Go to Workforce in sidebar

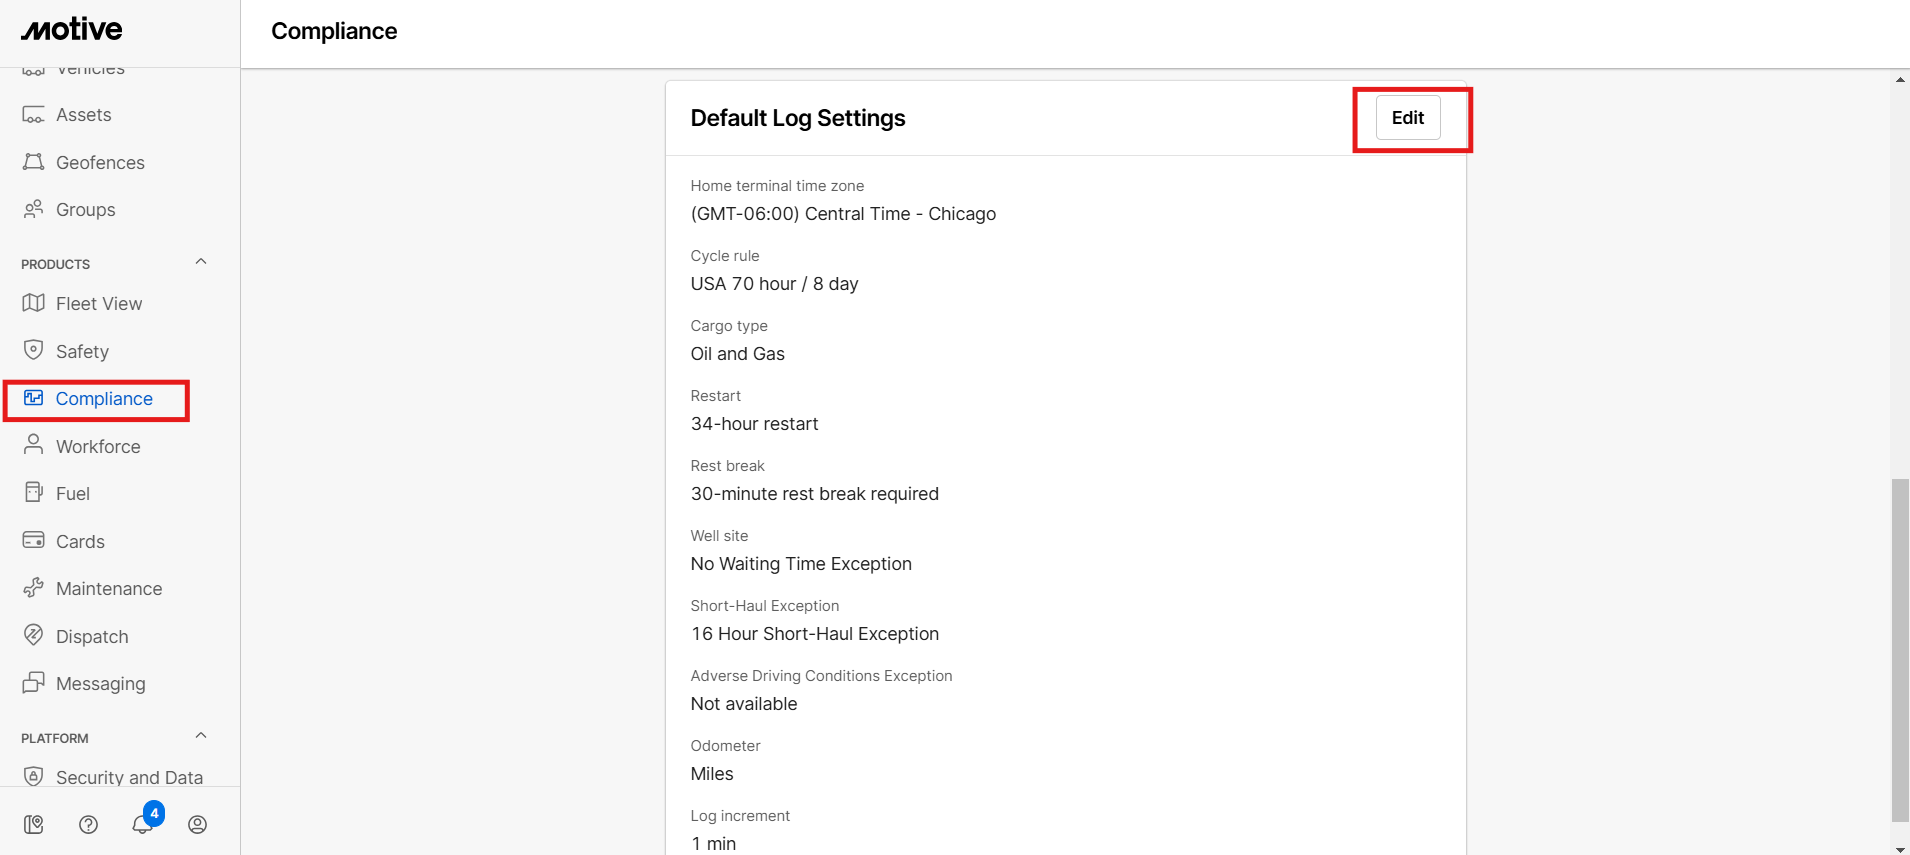pyautogui.click(x=98, y=446)
